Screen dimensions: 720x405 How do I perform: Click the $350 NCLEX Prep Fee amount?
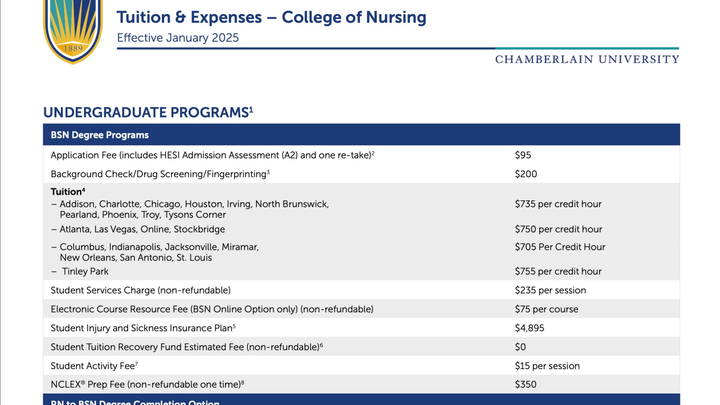click(x=527, y=384)
